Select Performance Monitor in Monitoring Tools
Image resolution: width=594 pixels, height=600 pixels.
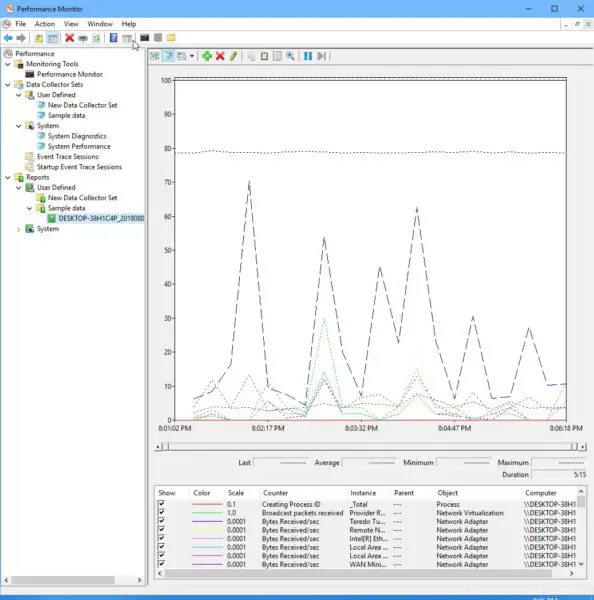[70, 74]
